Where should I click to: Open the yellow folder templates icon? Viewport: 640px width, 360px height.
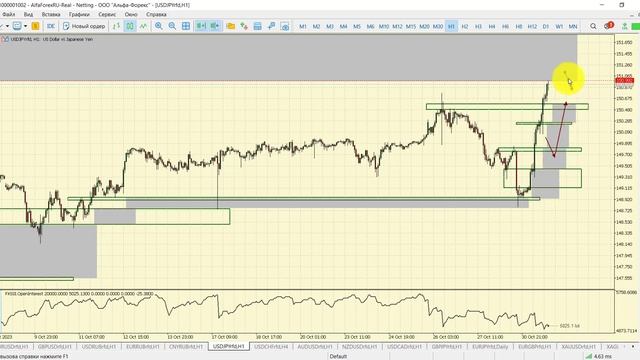pos(231,26)
